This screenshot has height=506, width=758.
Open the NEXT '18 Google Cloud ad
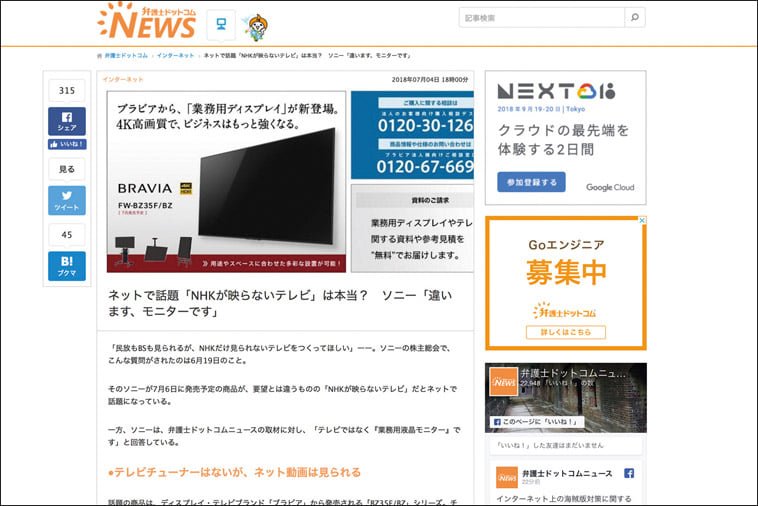click(x=566, y=138)
